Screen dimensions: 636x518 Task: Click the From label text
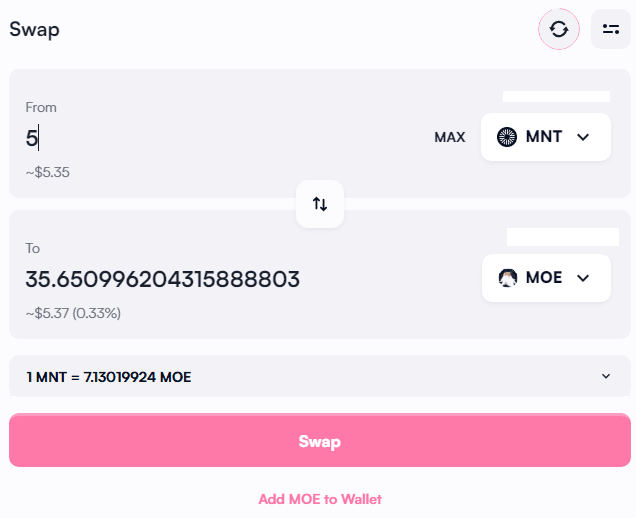(41, 107)
